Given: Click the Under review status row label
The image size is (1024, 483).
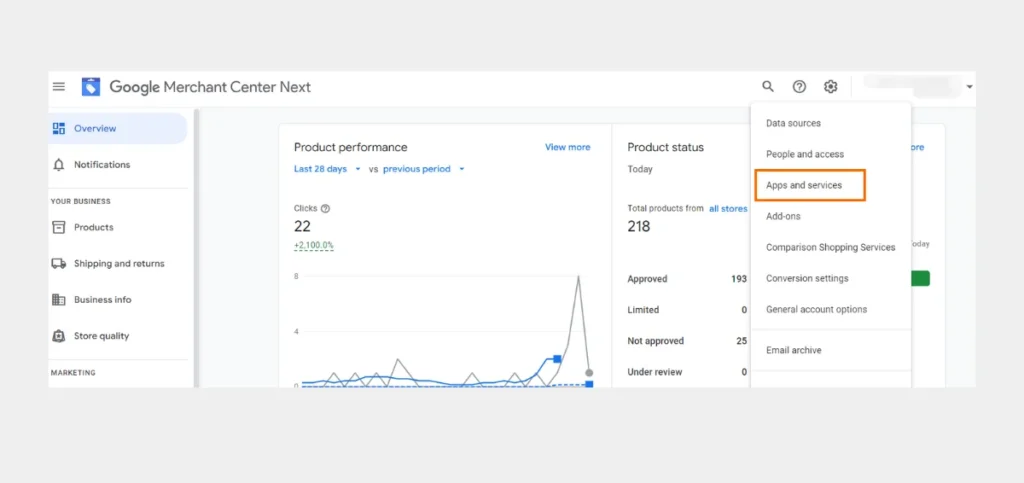Looking at the screenshot, I should 654,372.
